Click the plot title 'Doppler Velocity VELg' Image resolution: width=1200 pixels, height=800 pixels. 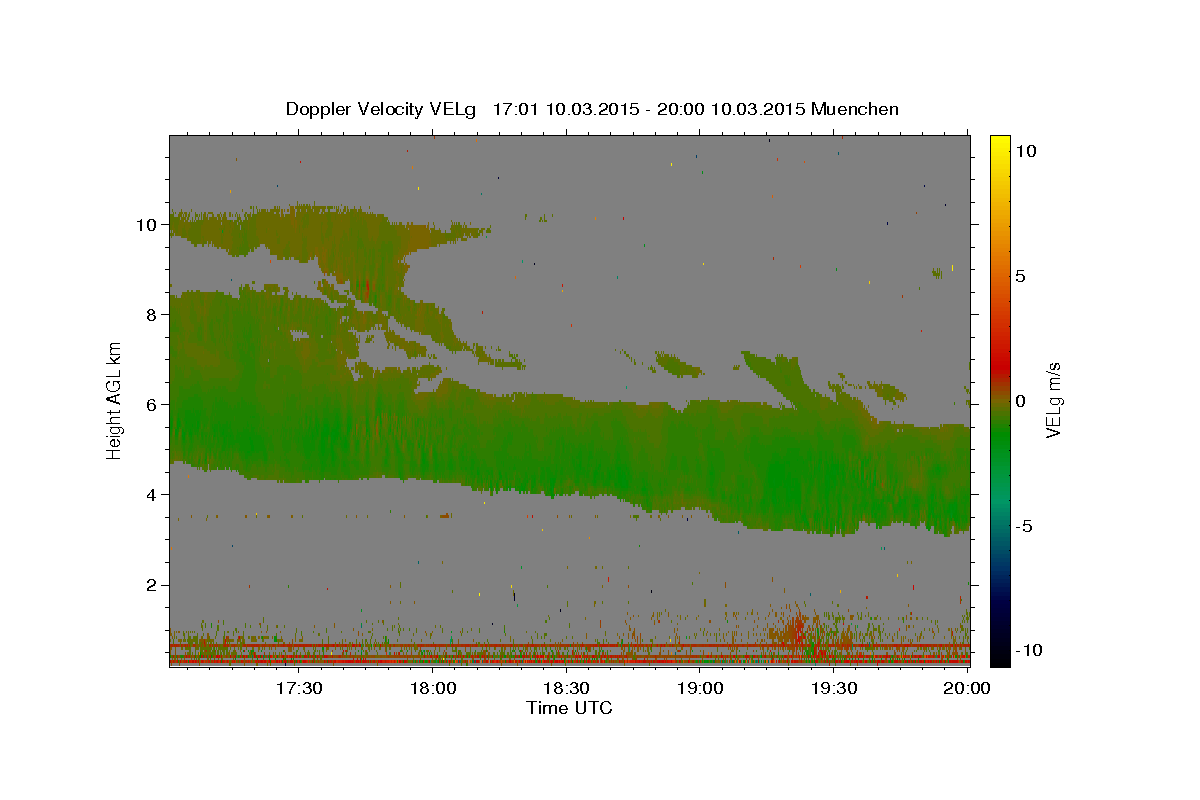[382, 109]
